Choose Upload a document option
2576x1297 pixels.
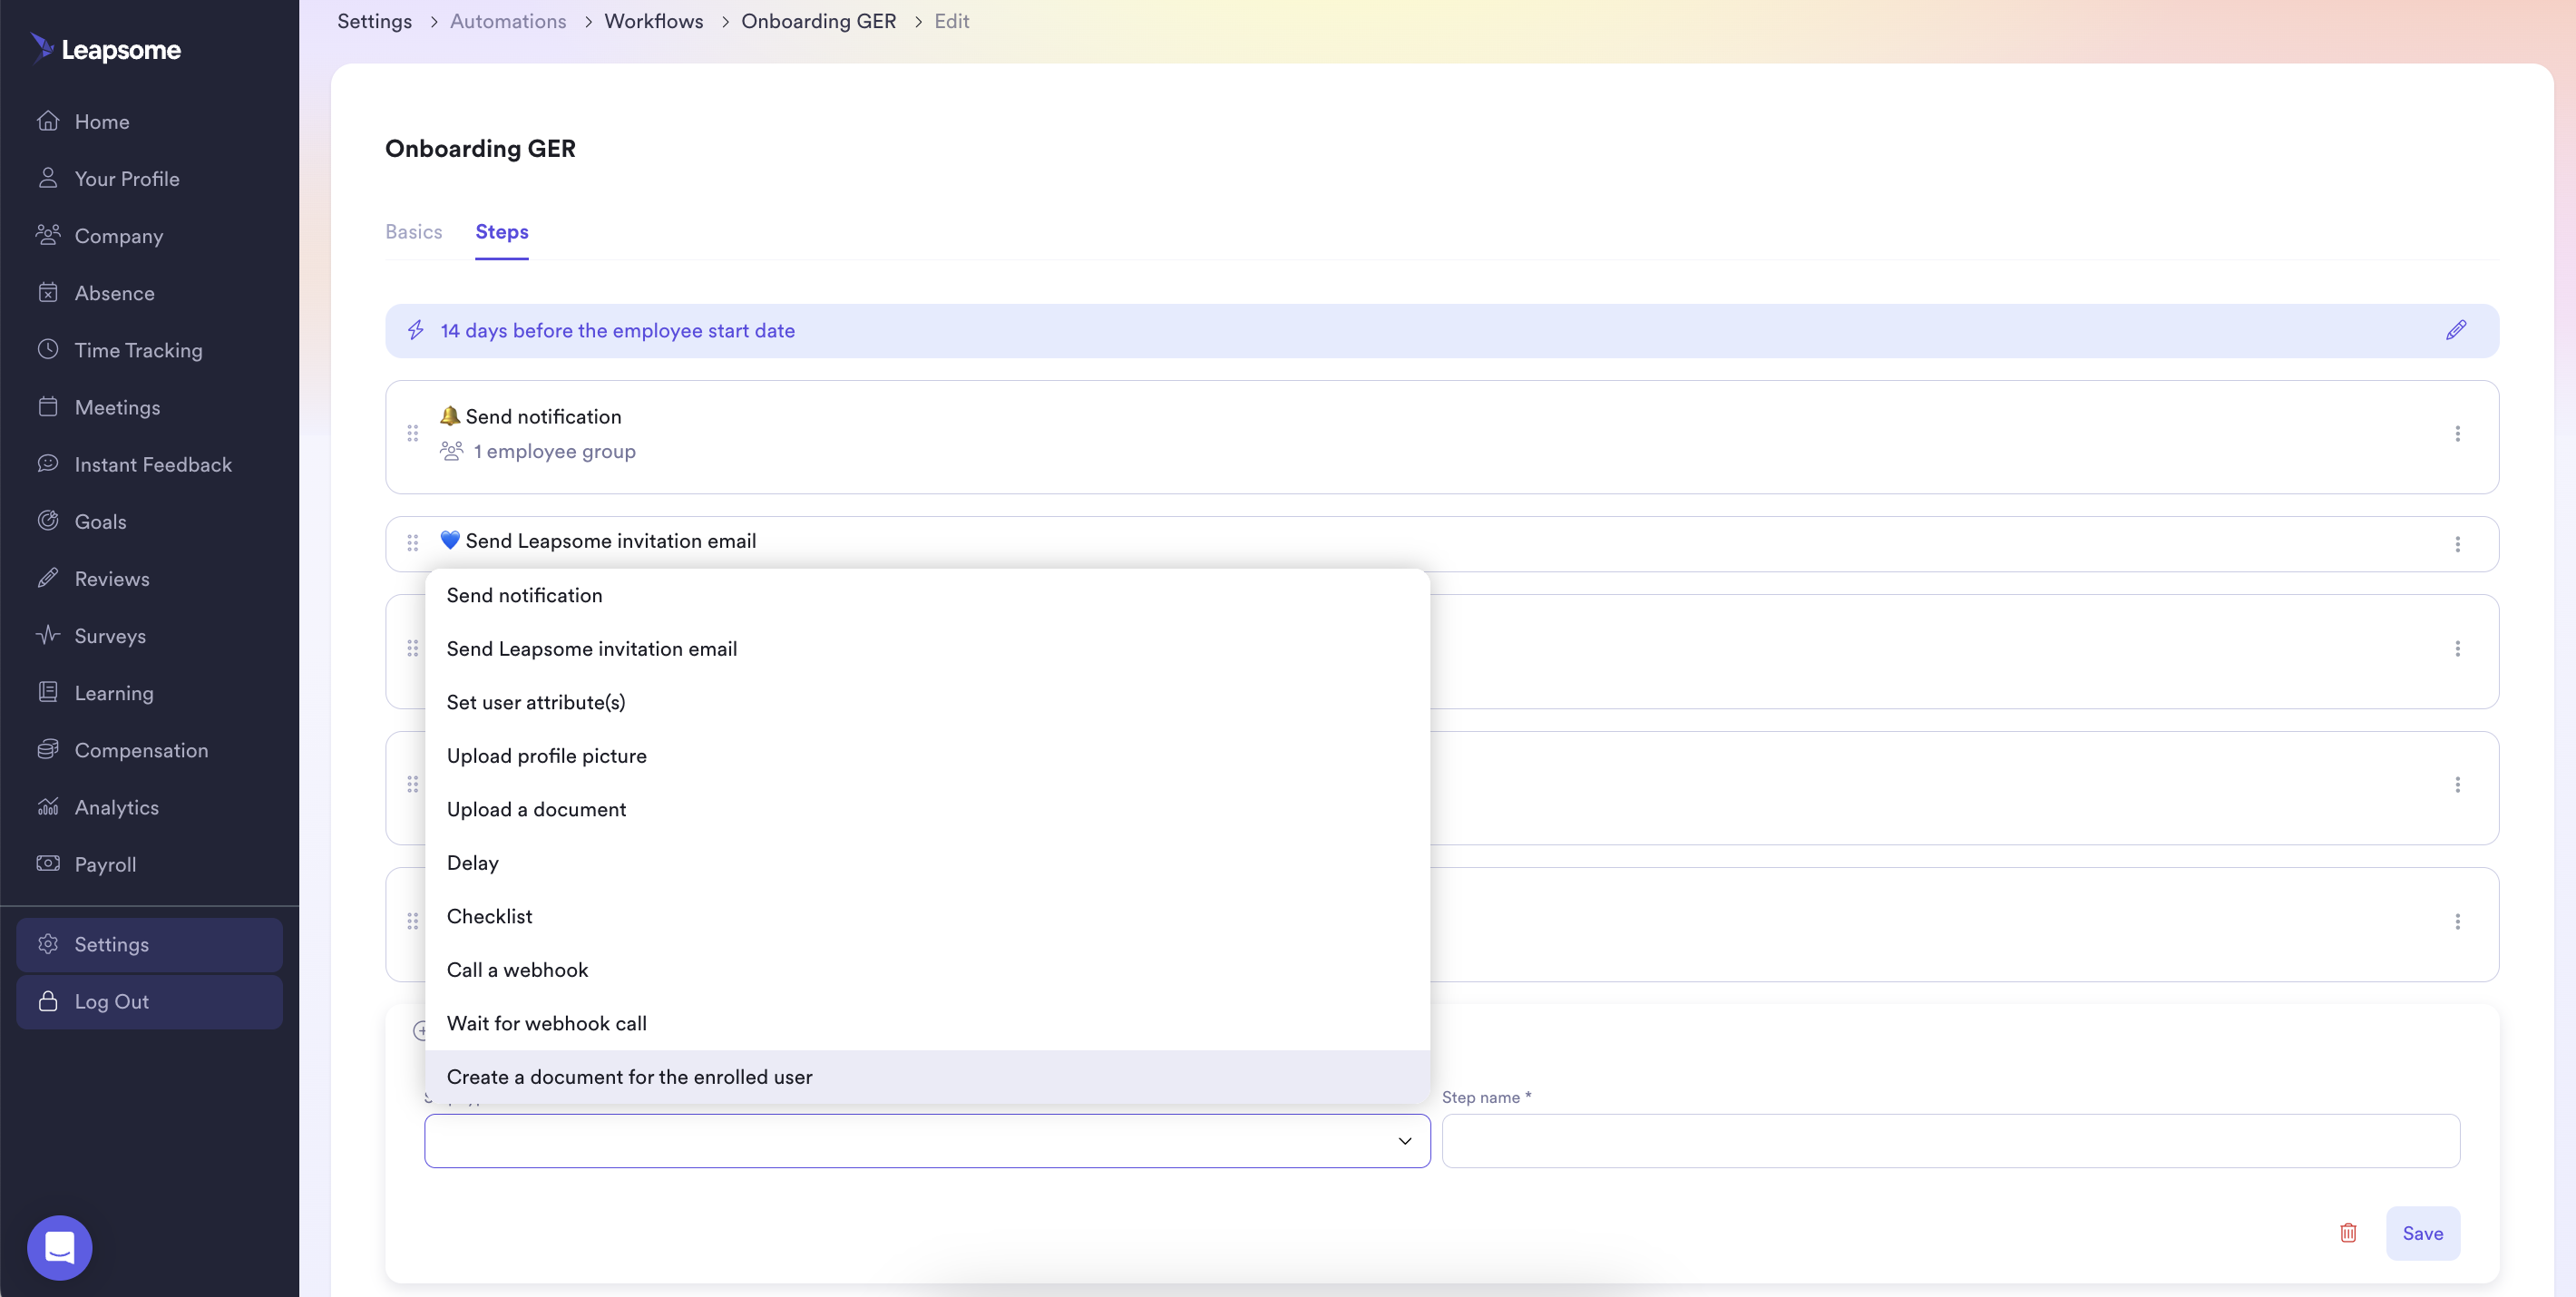click(927, 810)
